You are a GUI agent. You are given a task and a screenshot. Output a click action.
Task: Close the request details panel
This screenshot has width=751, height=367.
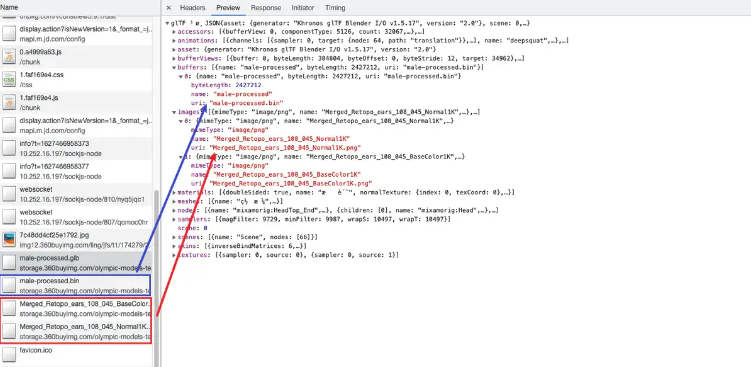point(169,8)
